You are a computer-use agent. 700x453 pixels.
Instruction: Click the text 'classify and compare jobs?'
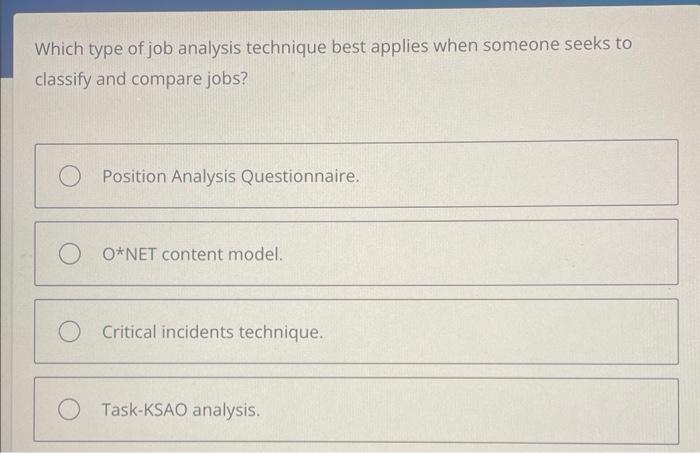coord(141,79)
